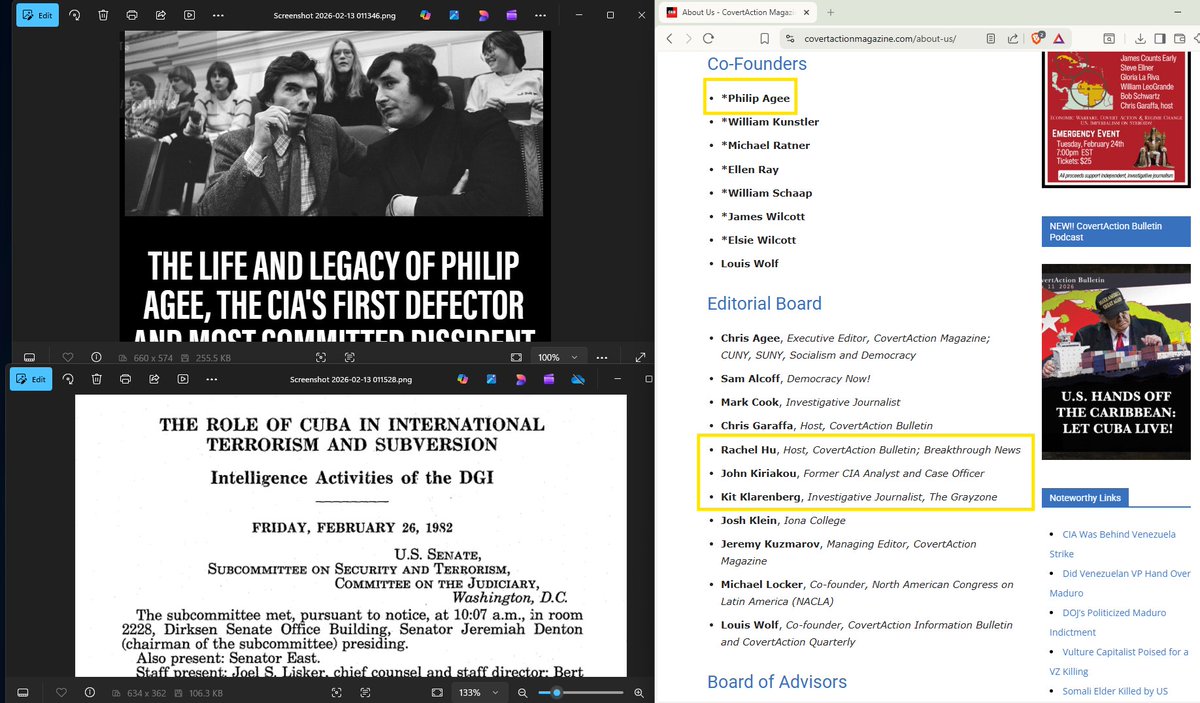Share the image in top Photos window
This screenshot has width=1200, height=703.
pyautogui.click(x=161, y=15)
